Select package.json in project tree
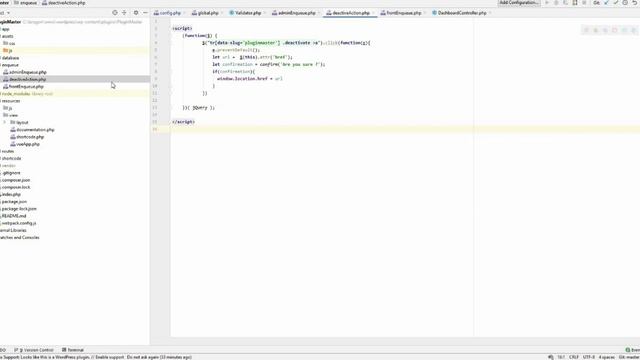The height and width of the screenshot is (360, 640). (14, 202)
